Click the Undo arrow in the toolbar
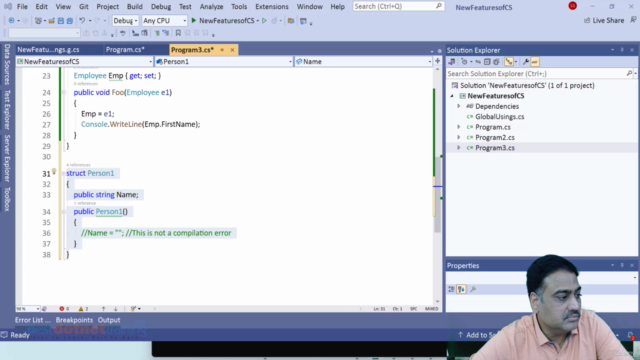The height and width of the screenshot is (360, 640). [x=82, y=20]
